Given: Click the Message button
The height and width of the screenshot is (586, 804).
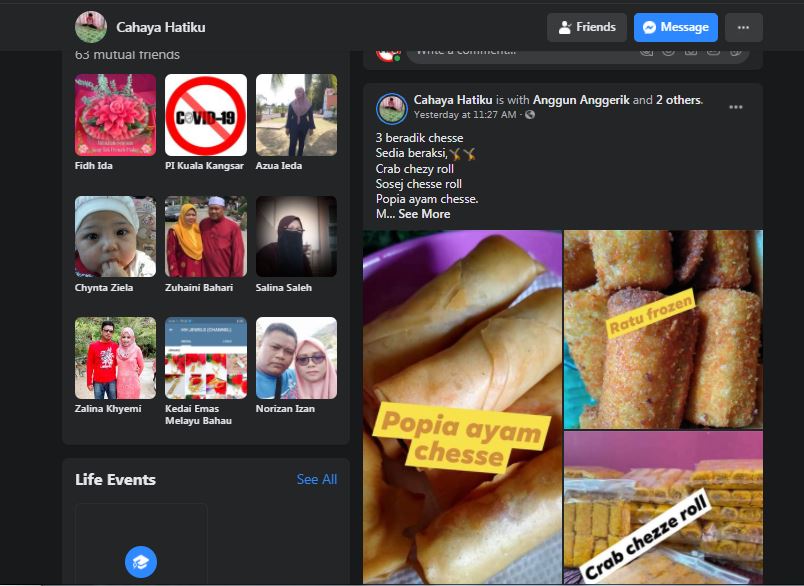Looking at the screenshot, I should tap(675, 27).
